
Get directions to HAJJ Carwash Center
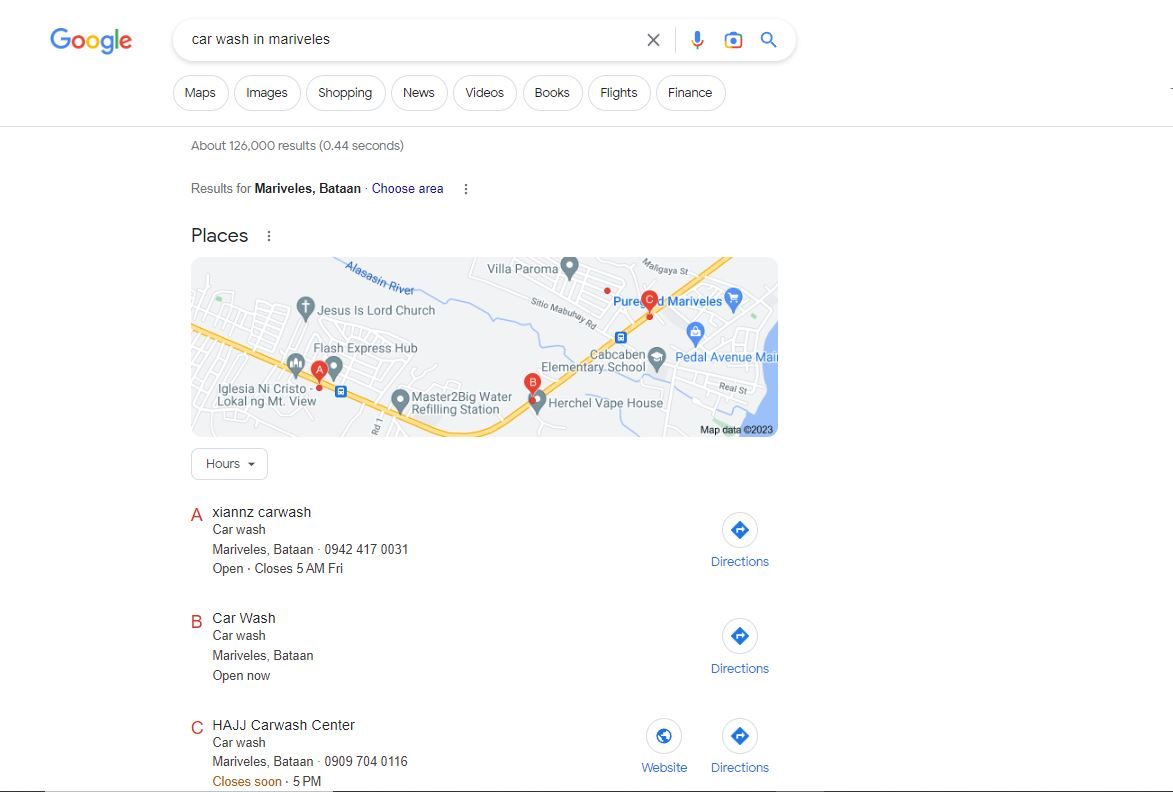coord(739,737)
